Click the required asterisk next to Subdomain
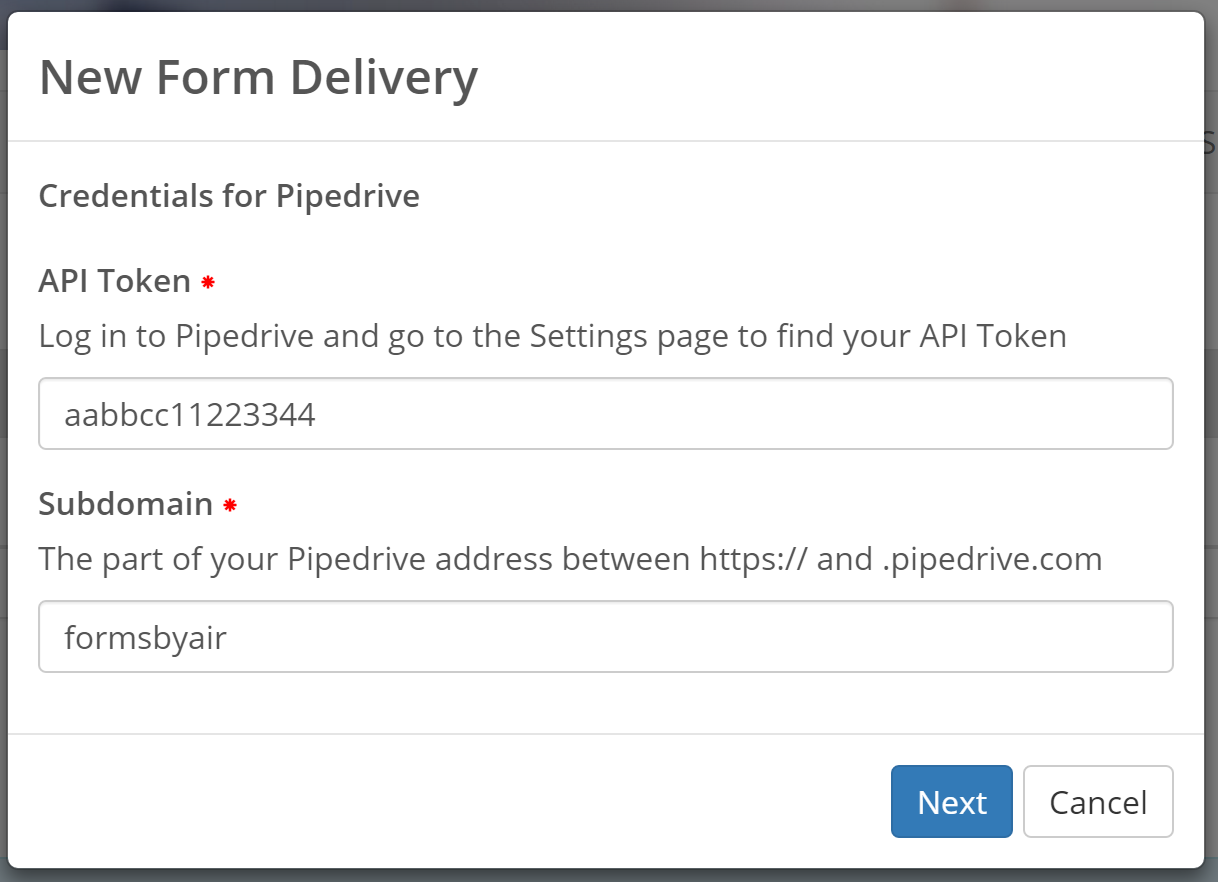Viewport: 1218px width, 882px height. point(230,506)
